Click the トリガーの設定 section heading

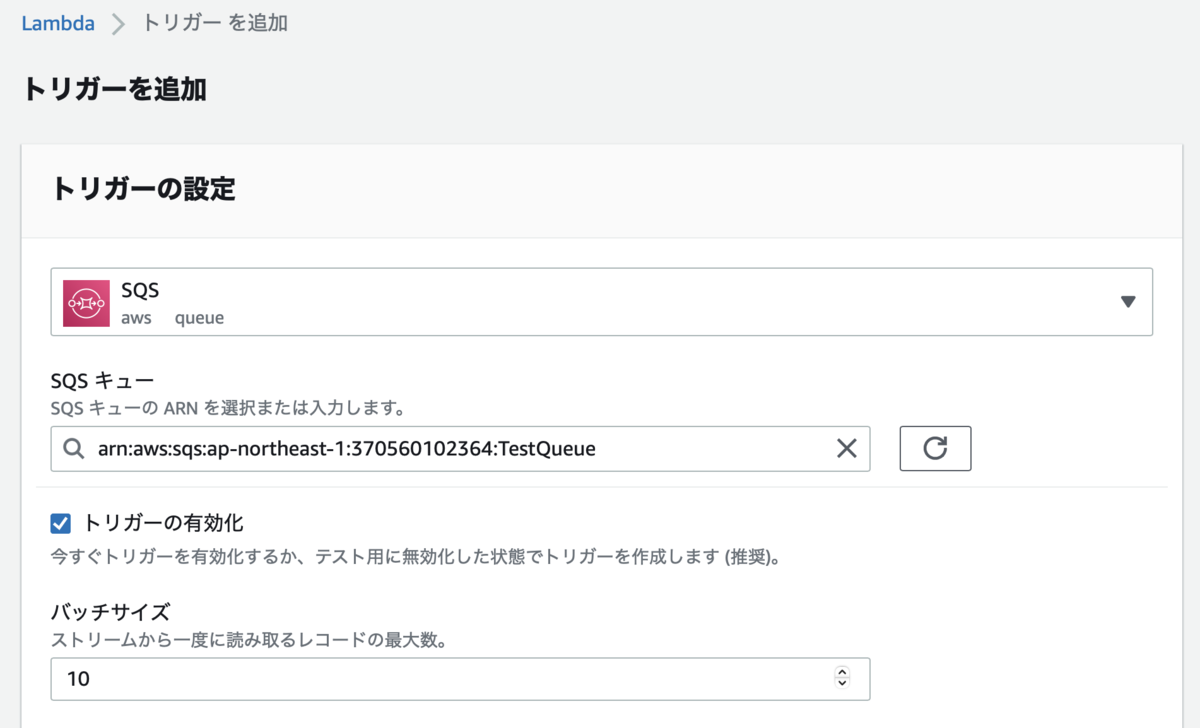click(143, 188)
